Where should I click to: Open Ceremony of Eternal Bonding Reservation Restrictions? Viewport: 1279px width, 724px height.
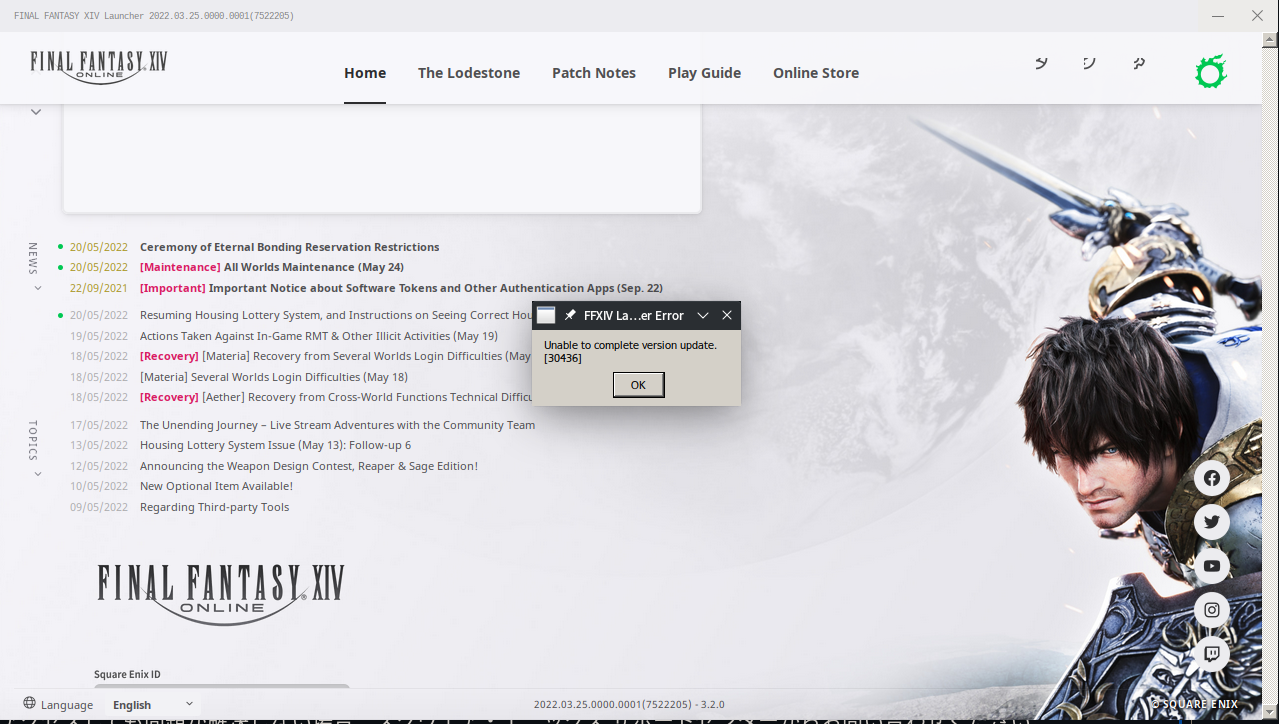click(289, 247)
